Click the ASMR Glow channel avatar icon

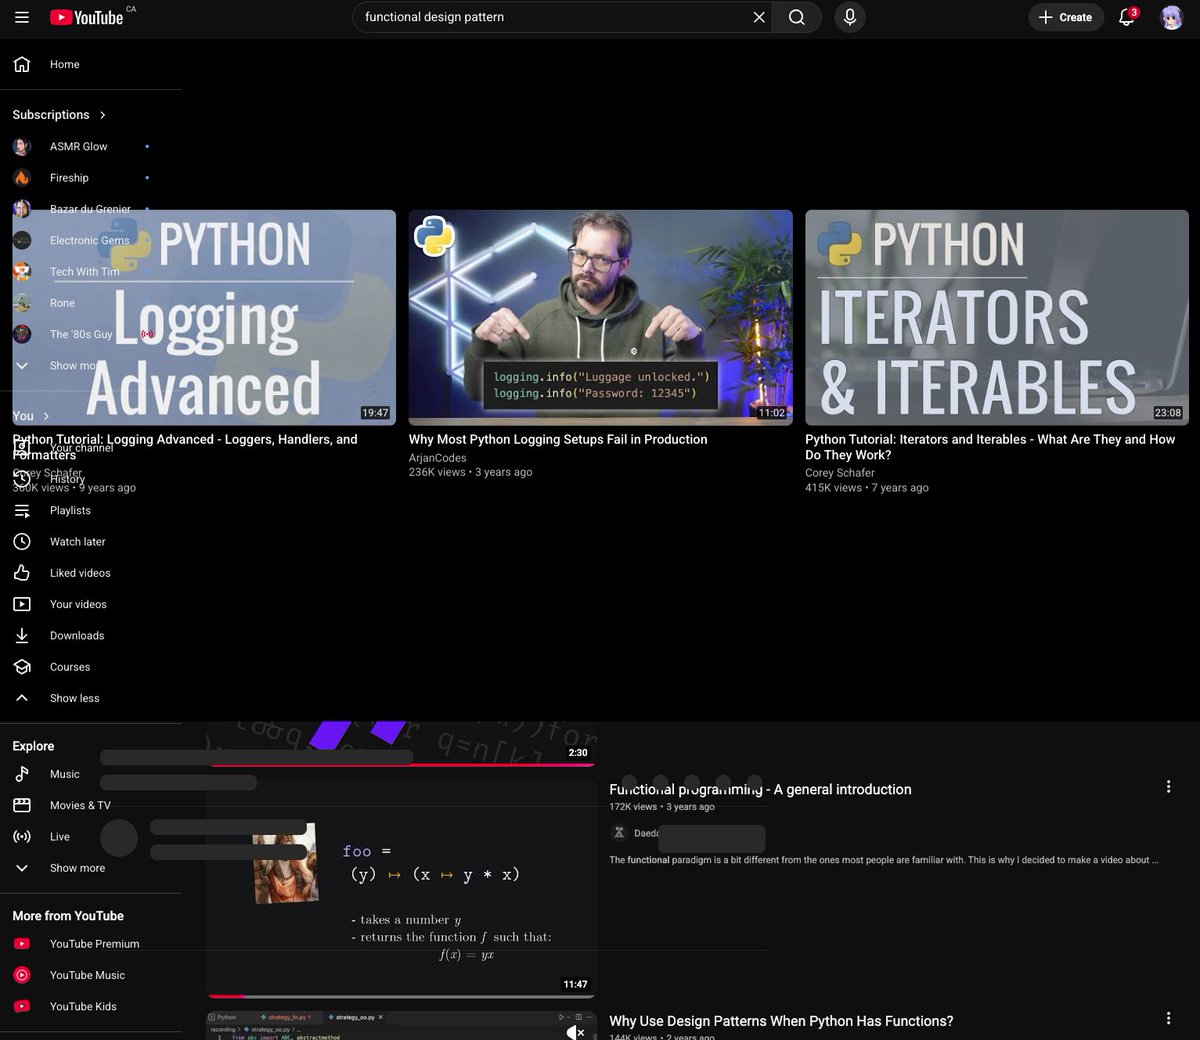point(22,146)
